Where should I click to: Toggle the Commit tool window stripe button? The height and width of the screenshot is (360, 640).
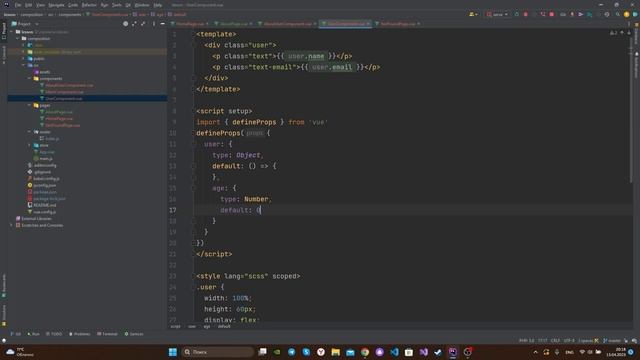tap(4, 54)
